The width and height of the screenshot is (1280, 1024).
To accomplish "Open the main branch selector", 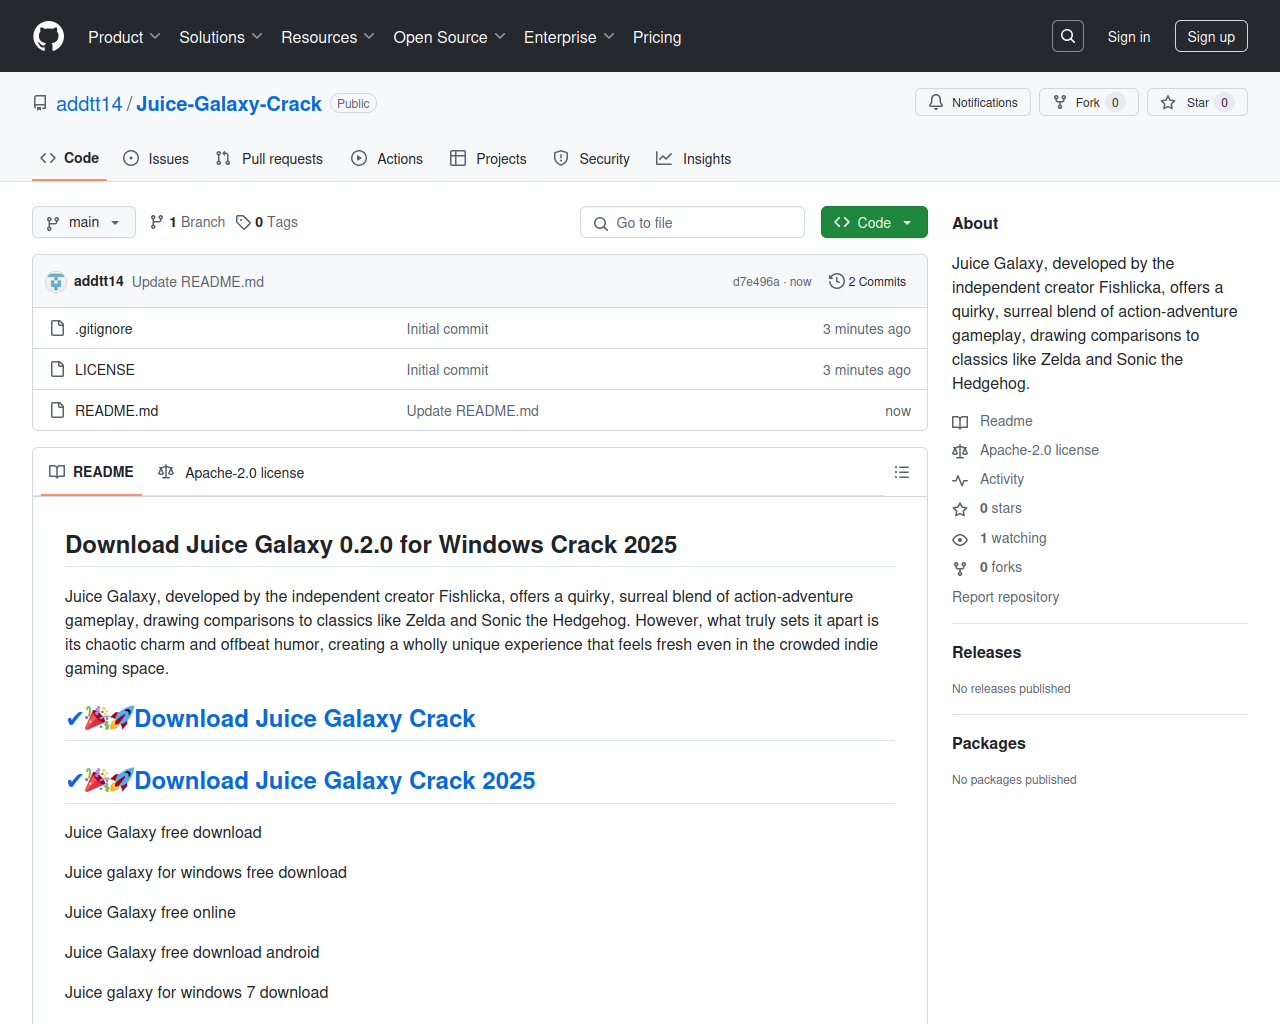I will [x=84, y=222].
